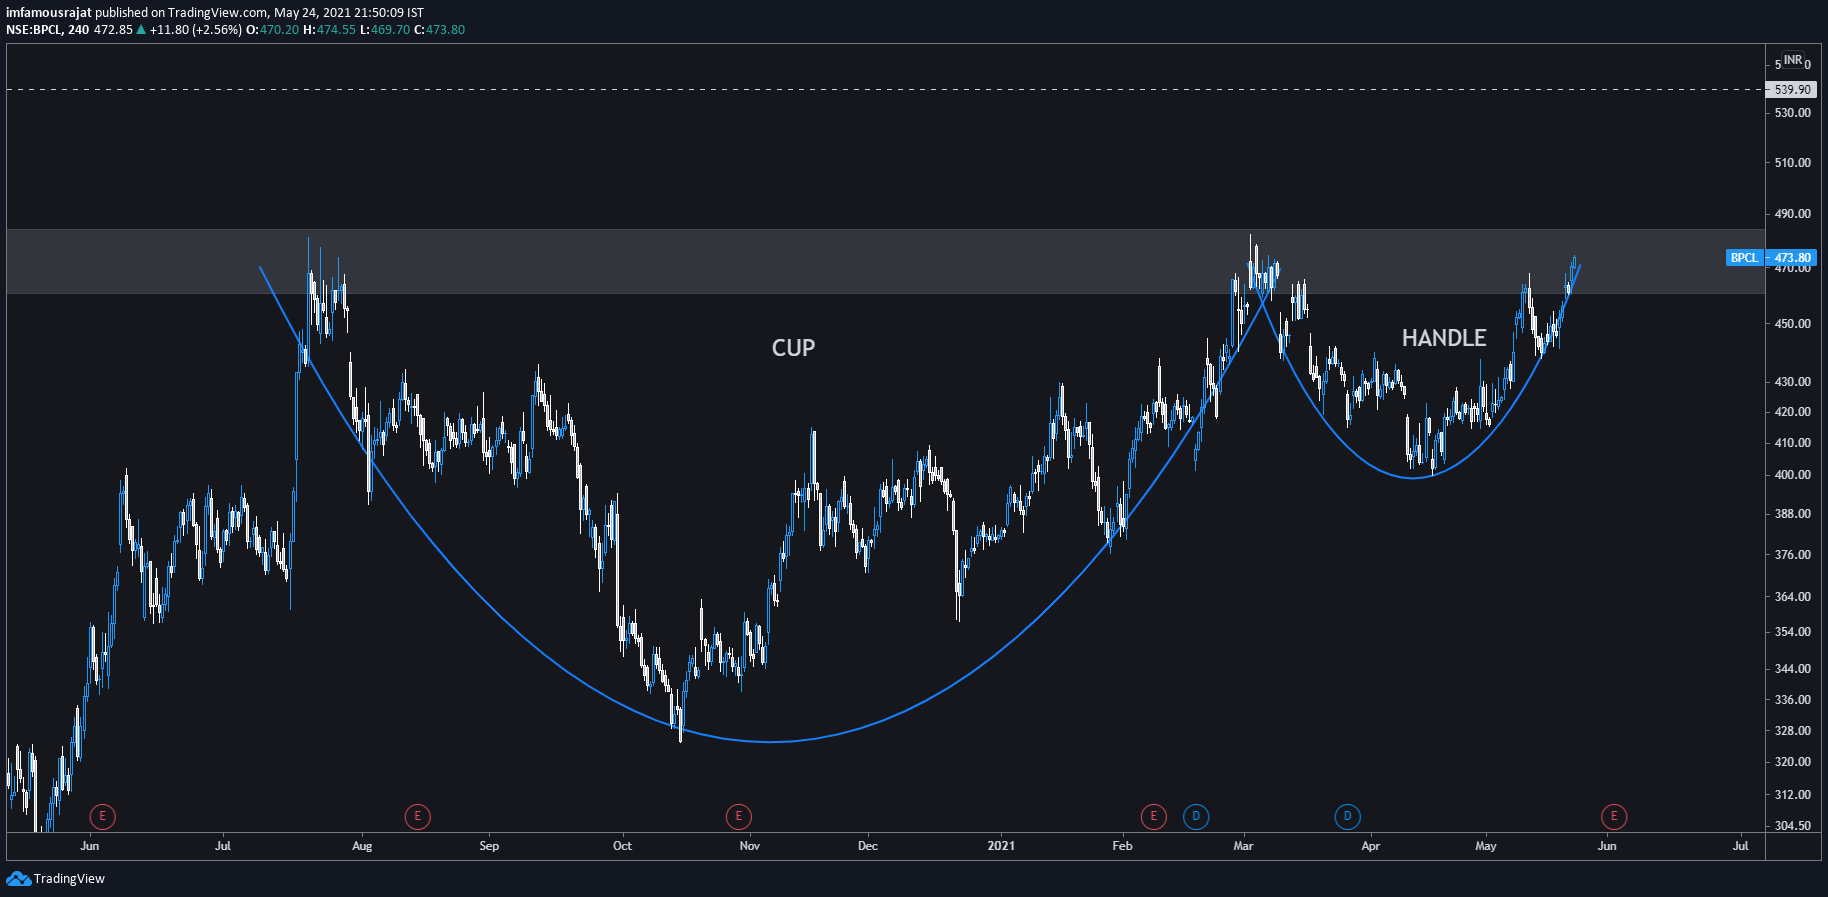Click the high value 474.55

point(336,29)
